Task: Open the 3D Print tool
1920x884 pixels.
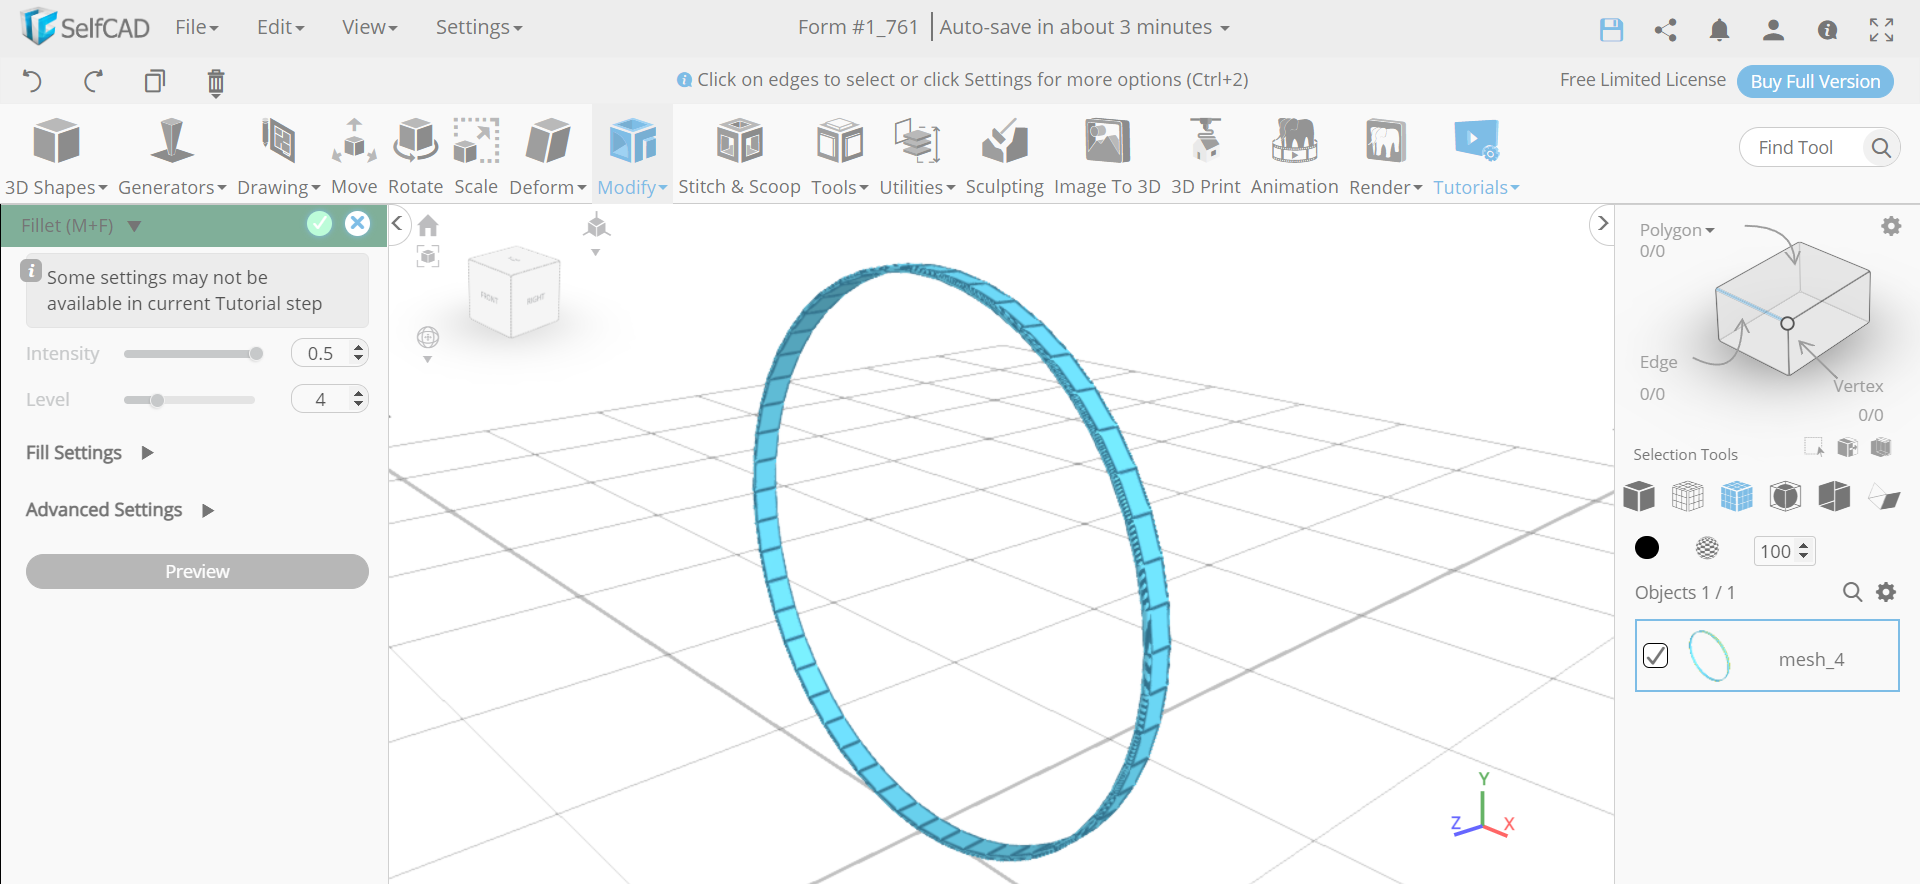Action: tap(1205, 156)
